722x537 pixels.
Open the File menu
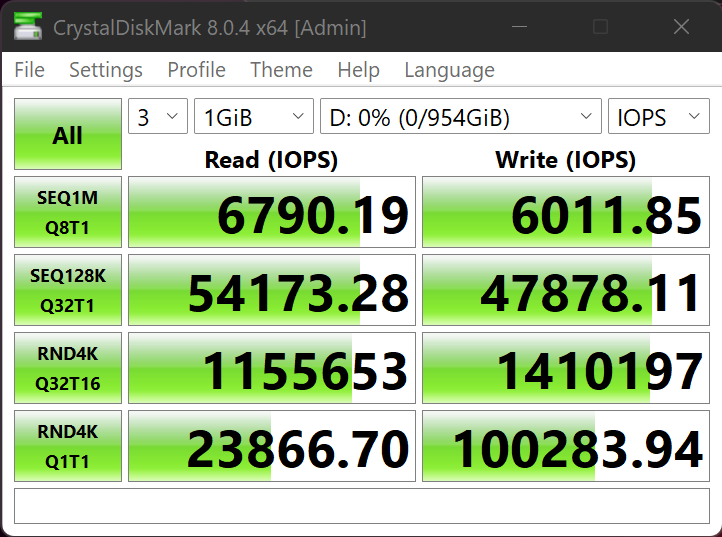pyautogui.click(x=30, y=70)
